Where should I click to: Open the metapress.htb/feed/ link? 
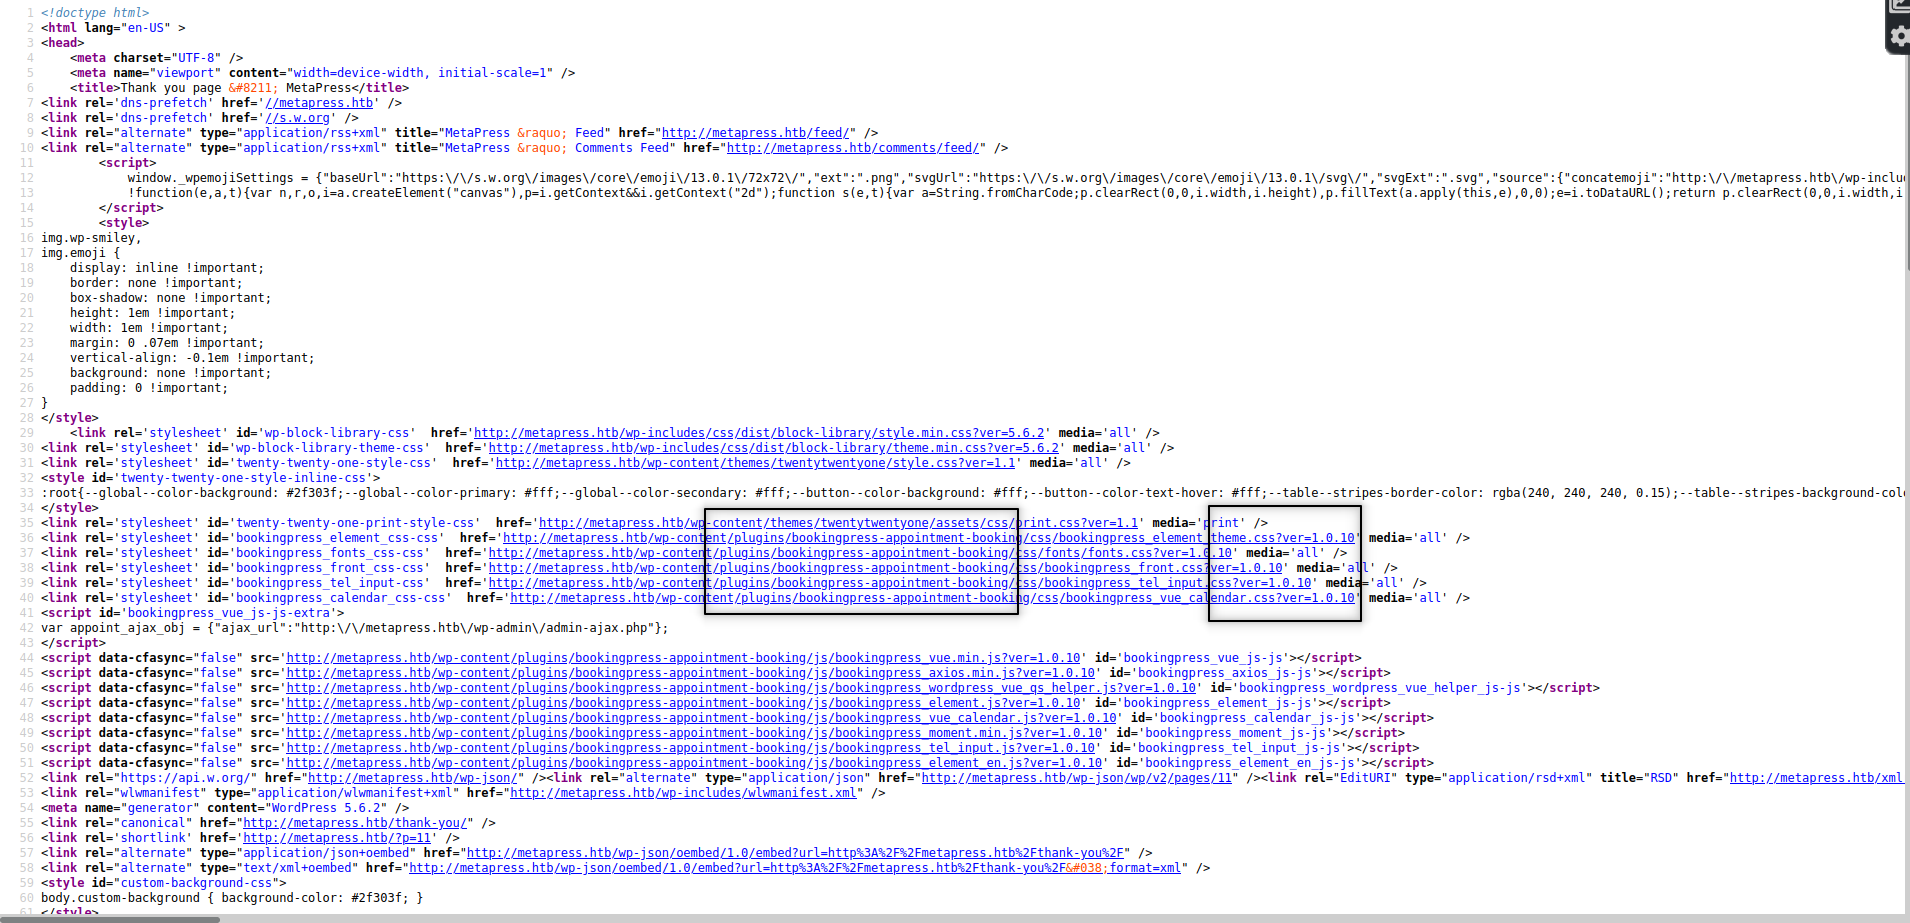(758, 133)
